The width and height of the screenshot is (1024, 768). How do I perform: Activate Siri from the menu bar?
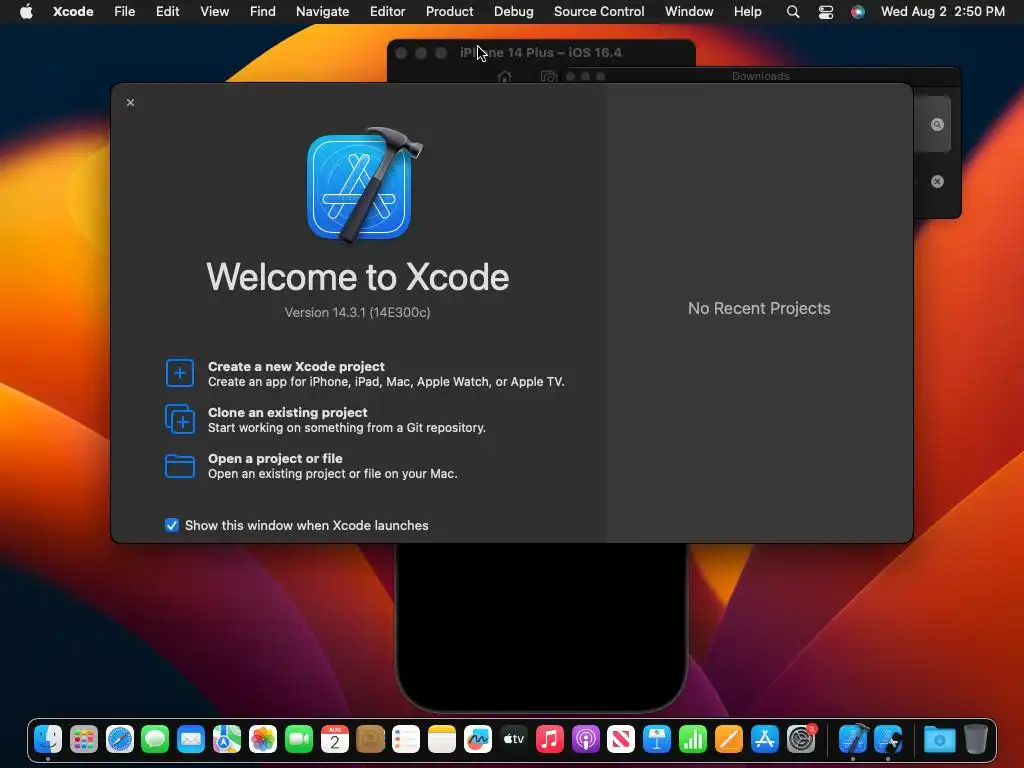pyautogui.click(x=857, y=12)
